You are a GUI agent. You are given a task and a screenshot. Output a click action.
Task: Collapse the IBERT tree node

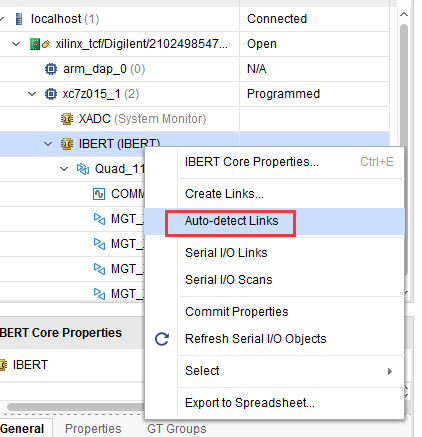(x=48, y=144)
